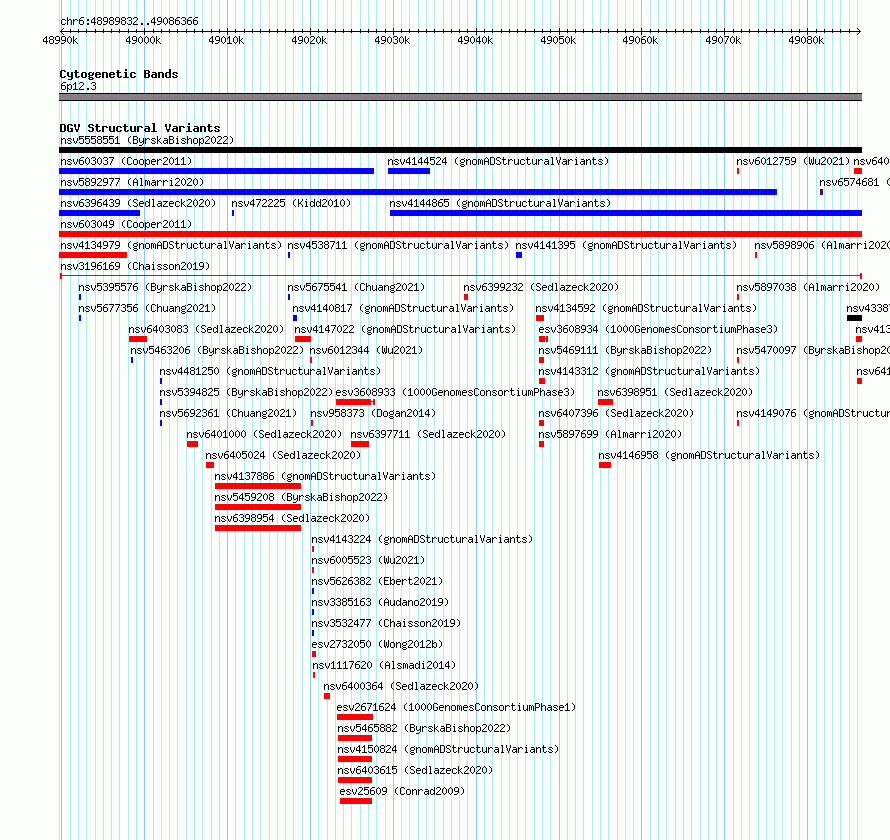Image resolution: width=890 pixels, height=840 pixels.
Task: Click the DGV Structural Variants track title
Action: pyautogui.click(x=140, y=128)
